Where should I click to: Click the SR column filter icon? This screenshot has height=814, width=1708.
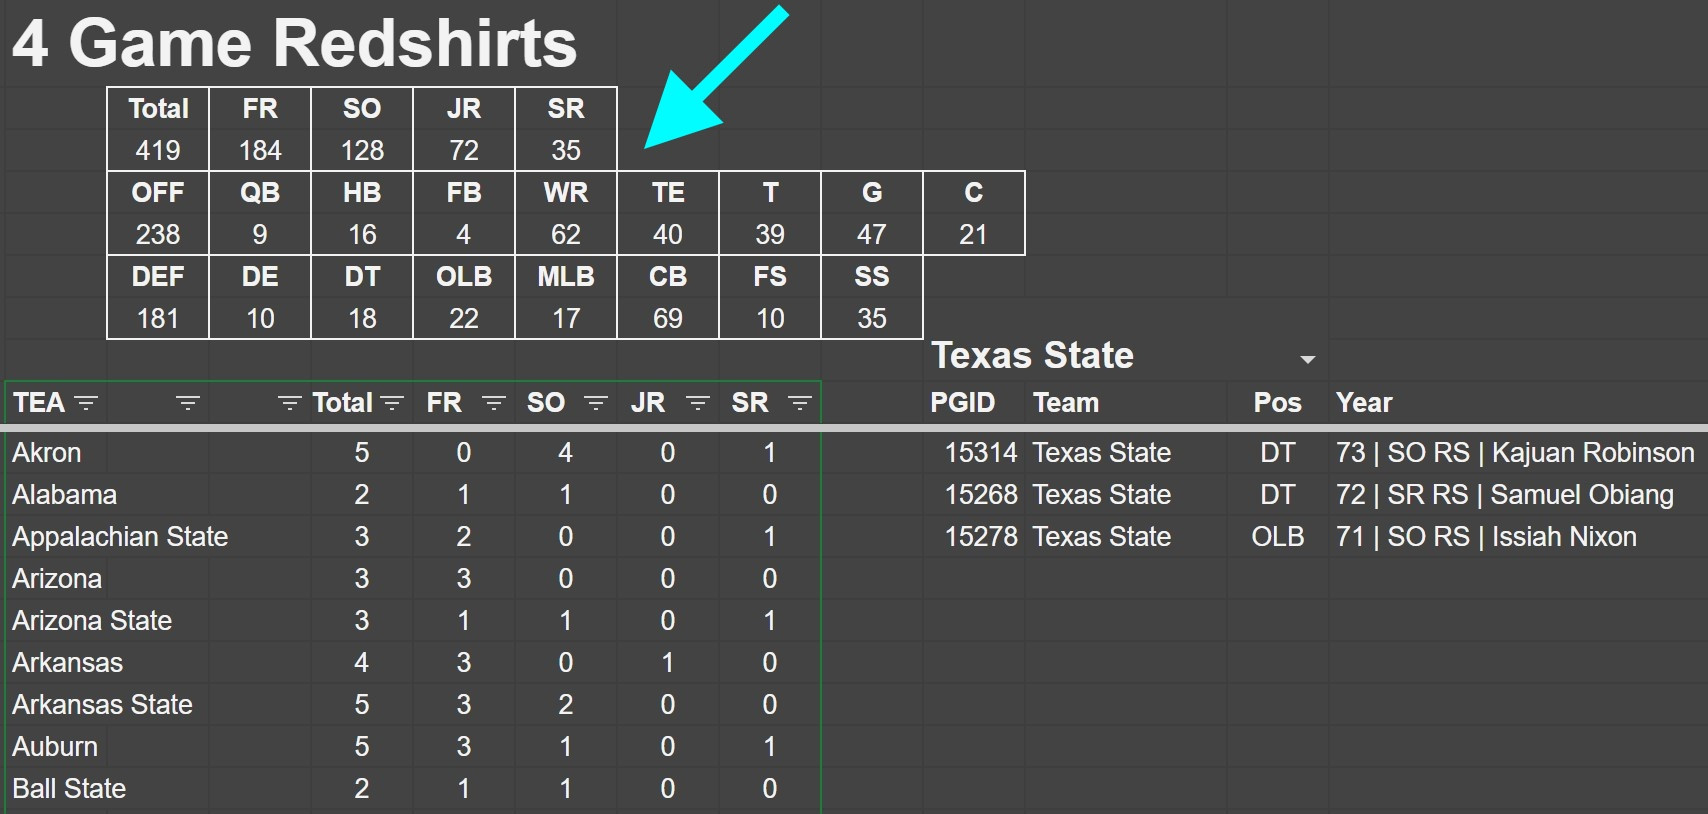(x=799, y=403)
